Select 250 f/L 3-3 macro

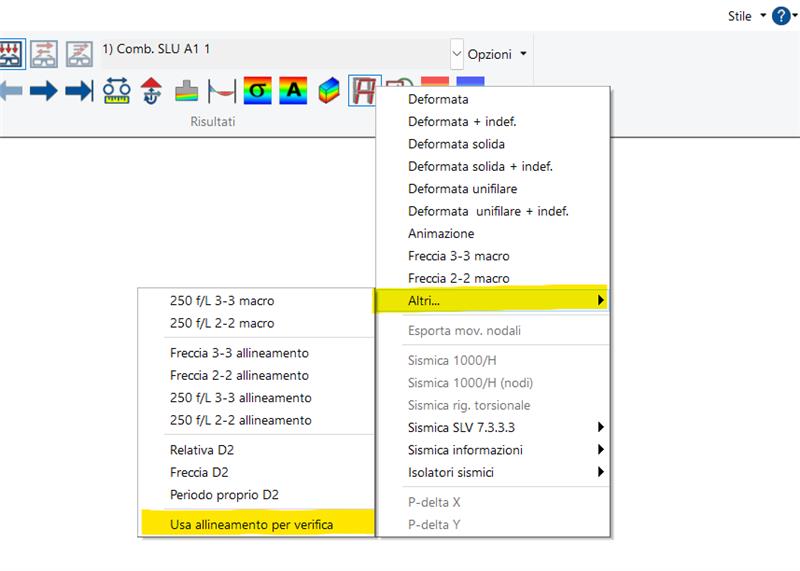click(x=256, y=301)
